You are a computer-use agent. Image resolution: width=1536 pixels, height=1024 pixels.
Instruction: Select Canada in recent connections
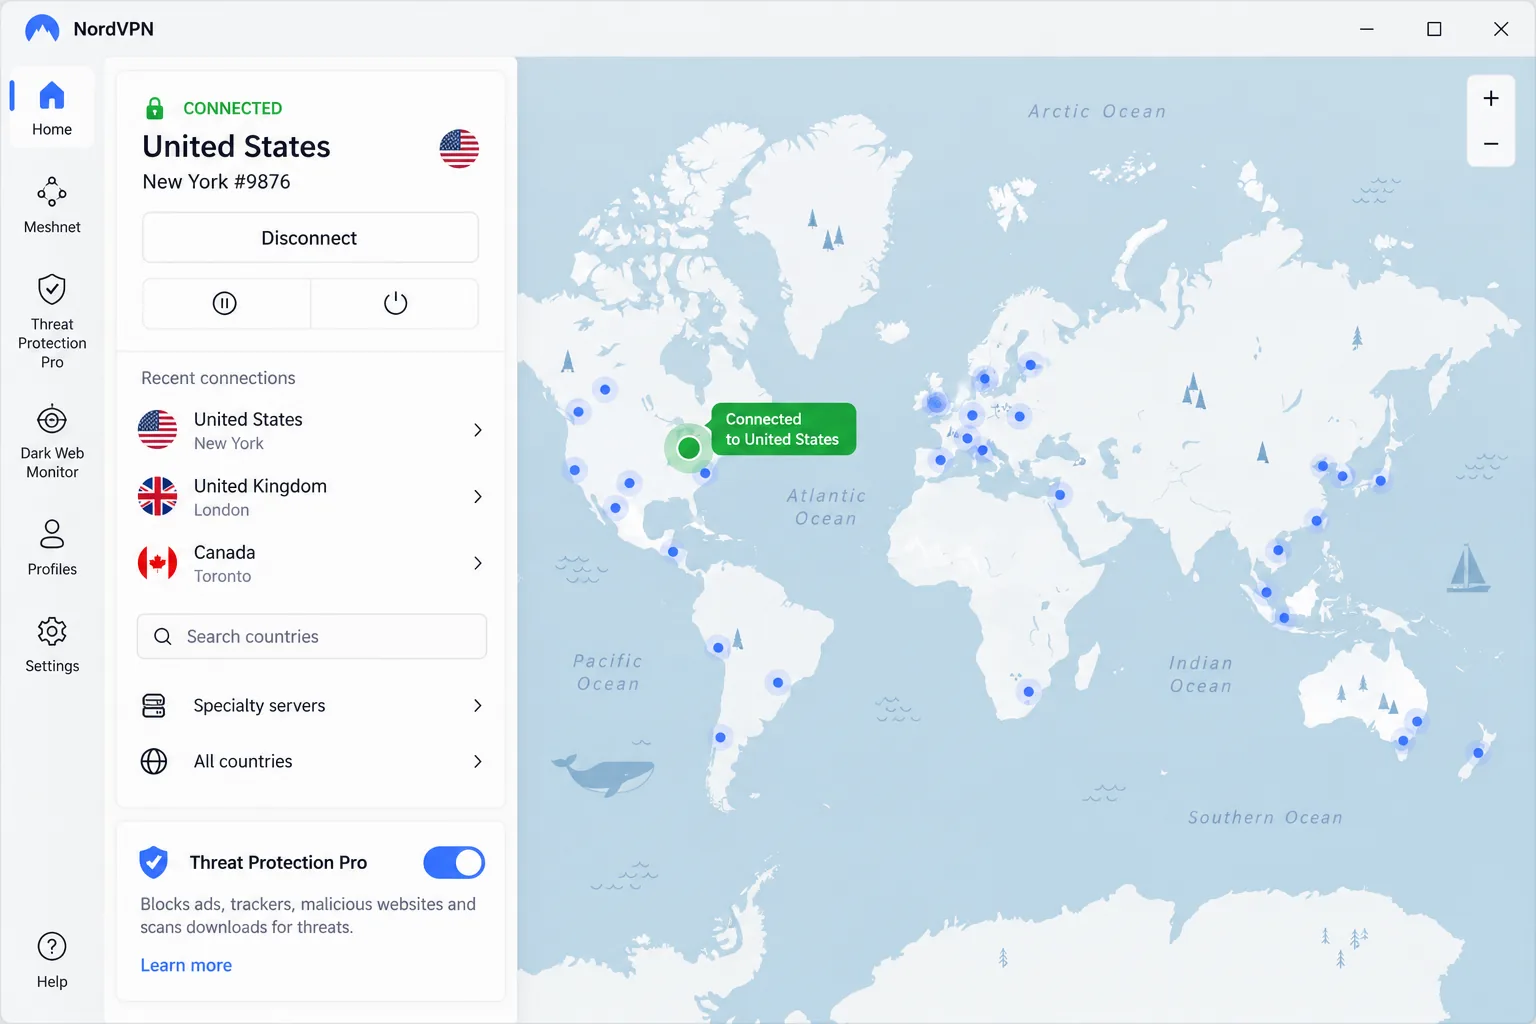tap(311, 563)
